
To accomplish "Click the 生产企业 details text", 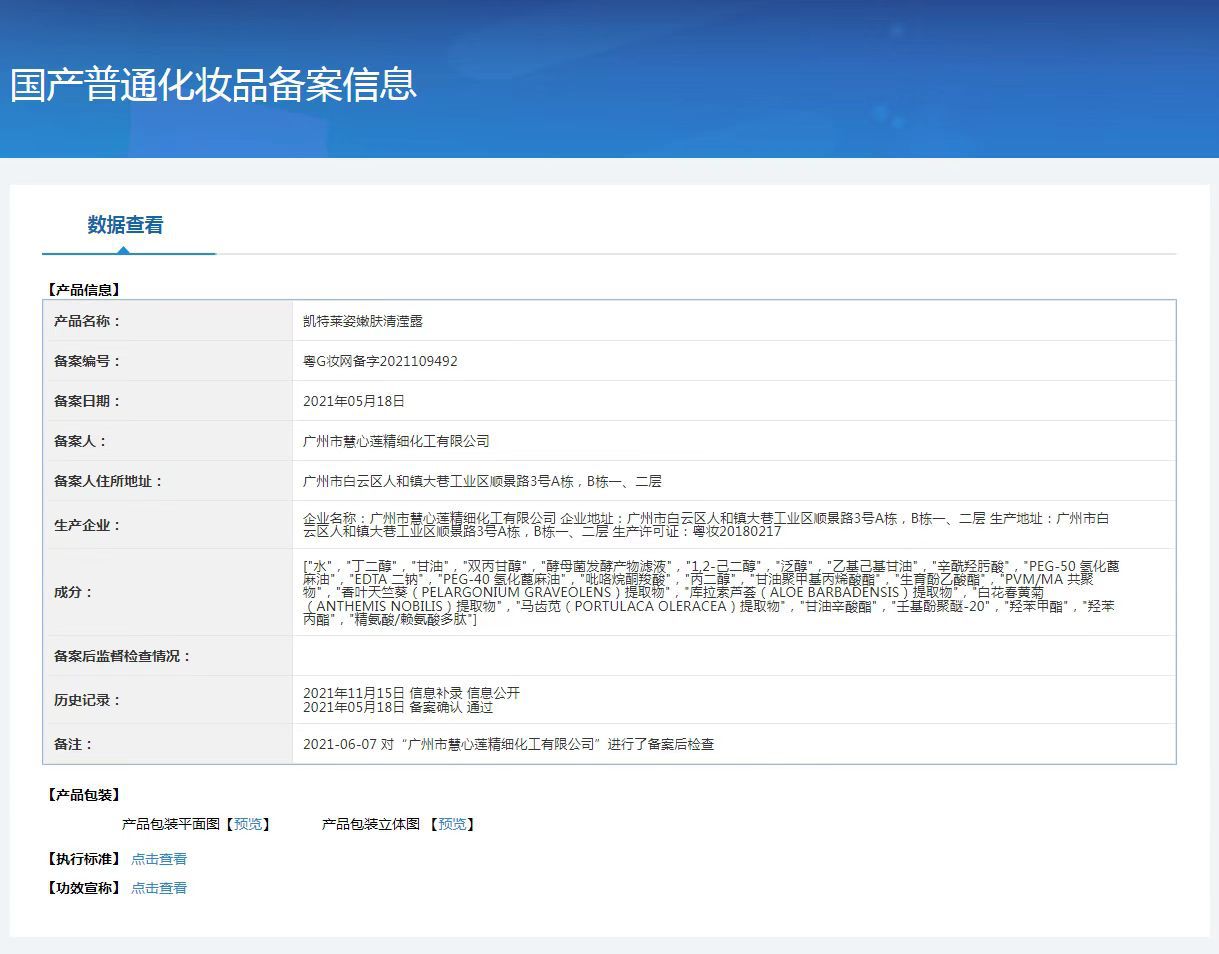I will pos(705,524).
